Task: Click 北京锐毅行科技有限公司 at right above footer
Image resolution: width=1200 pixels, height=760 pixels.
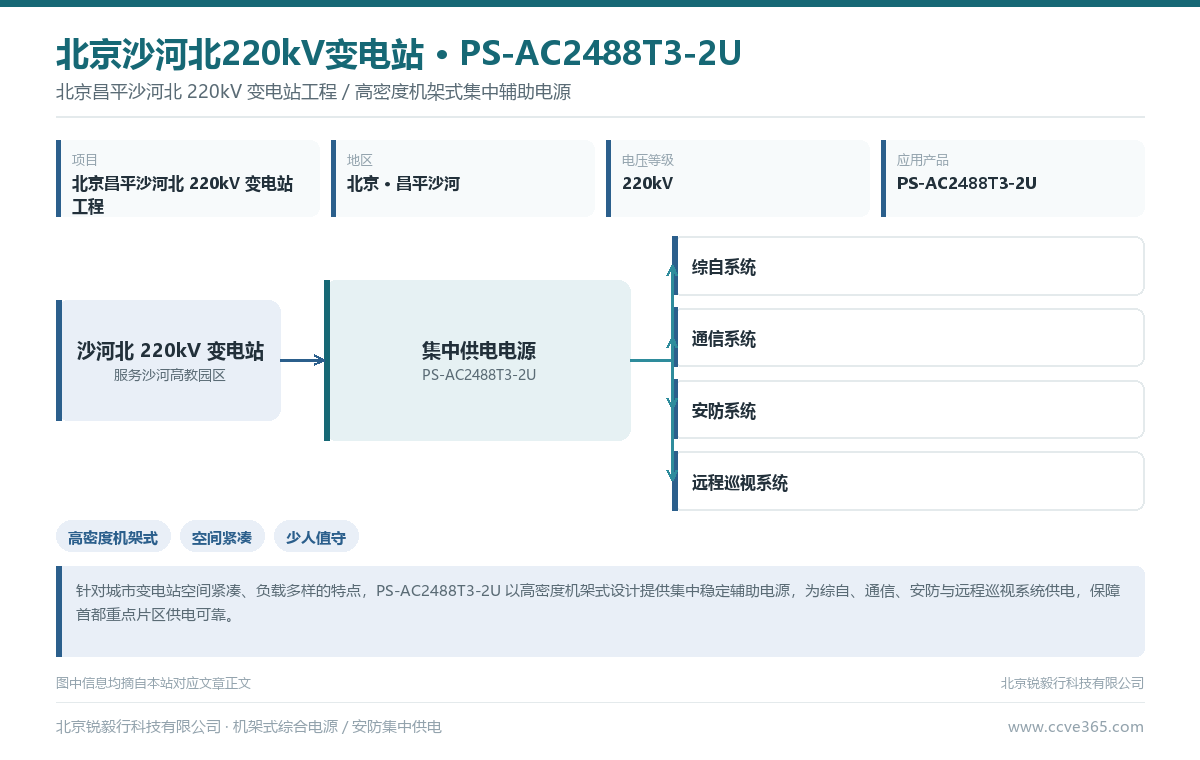Action: [x=1072, y=683]
